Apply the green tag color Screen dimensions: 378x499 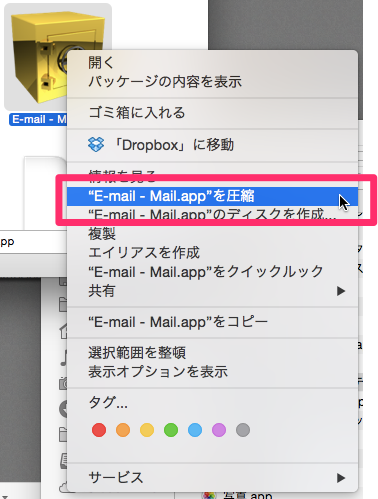tap(171, 430)
